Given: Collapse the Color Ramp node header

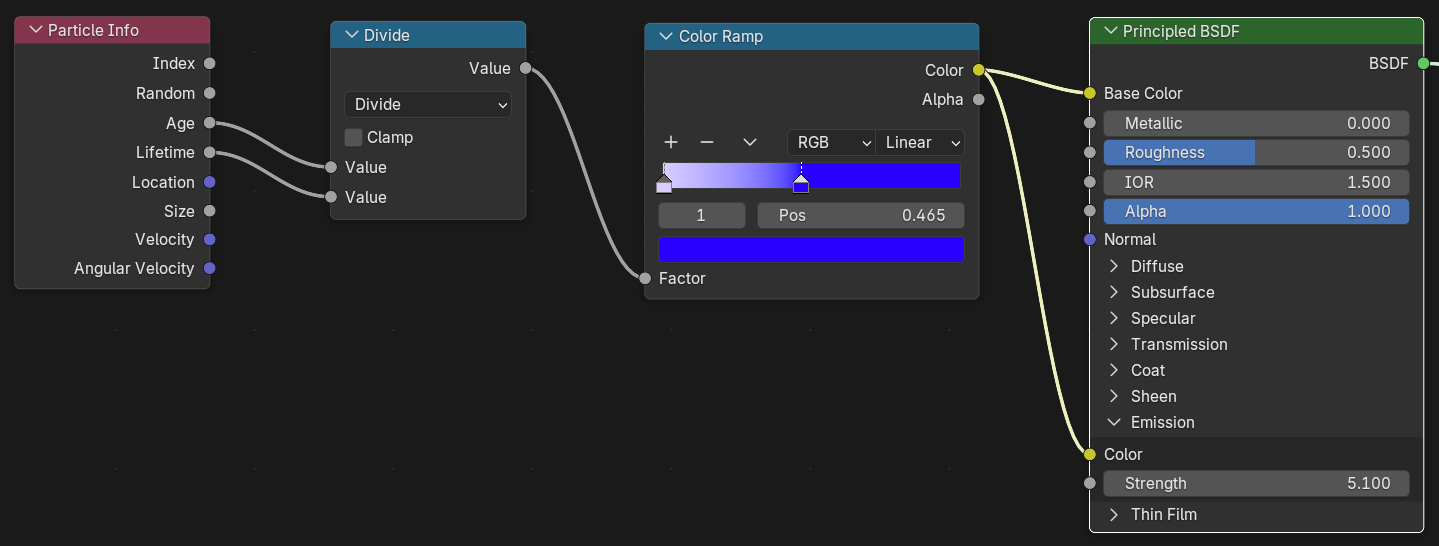Looking at the screenshot, I should [x=666, y=36].
